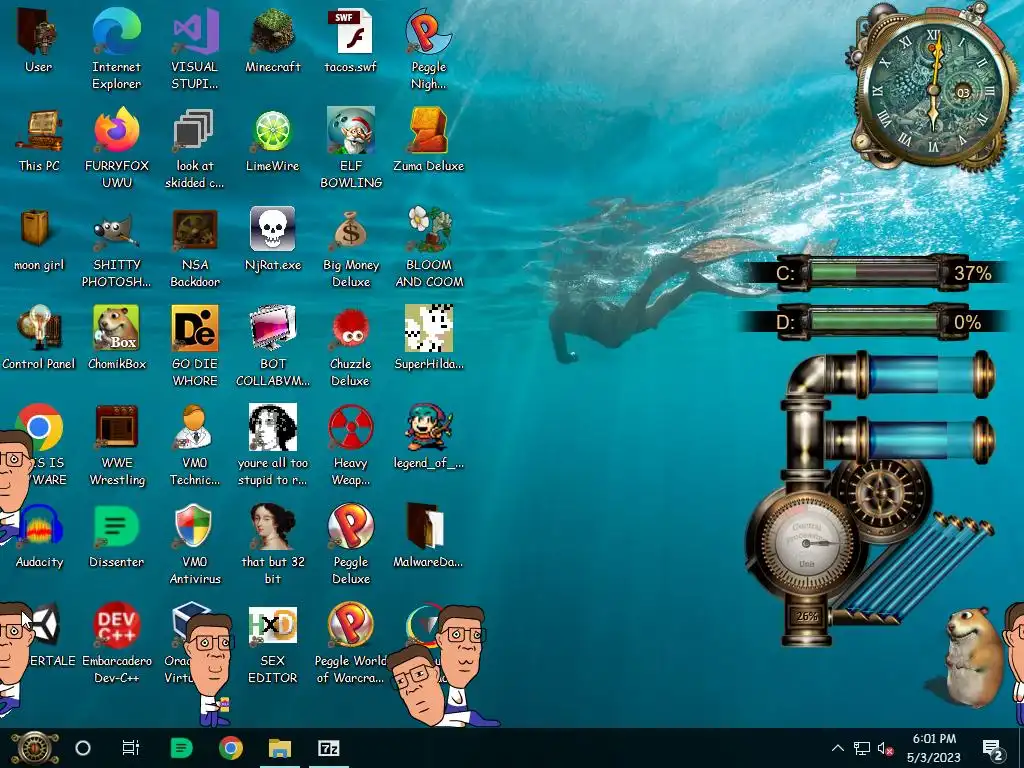Open the 'look at skidded c...' shortcut
Viewport: 1024px width, 768px height.
pos(195,148)
